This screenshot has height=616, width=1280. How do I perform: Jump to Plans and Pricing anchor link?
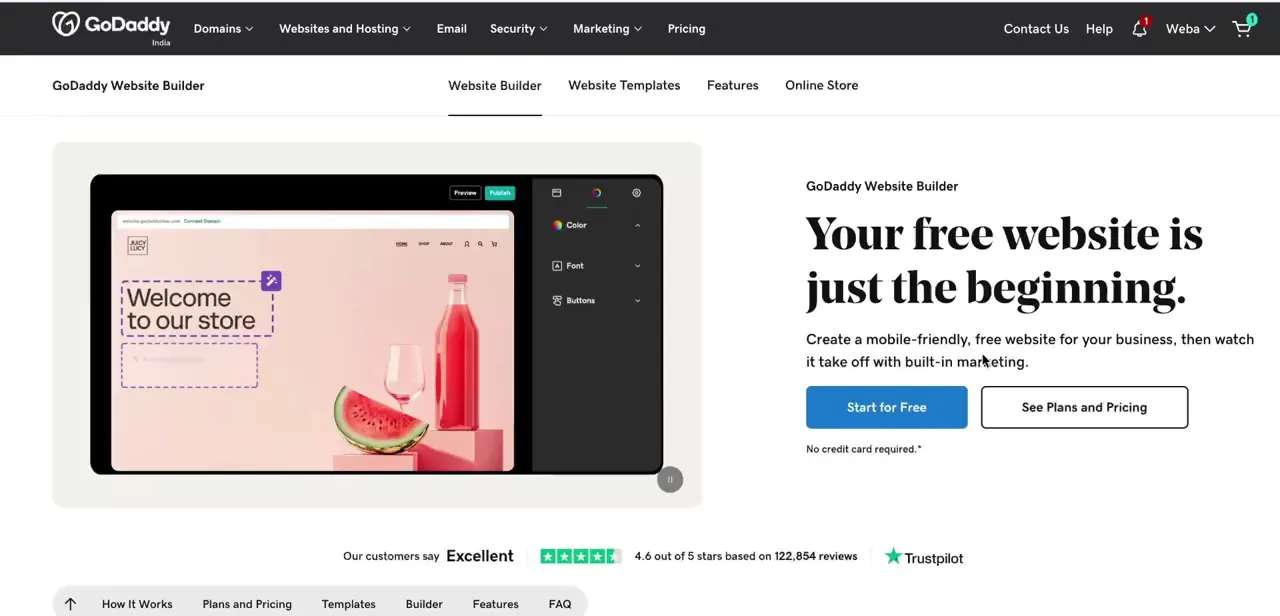(247, 604)
